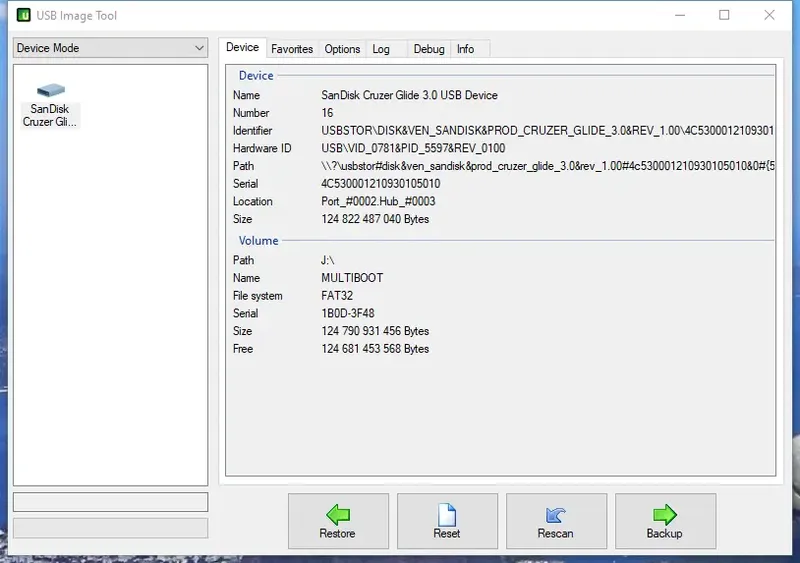800x563 pixels.
Task: Click the File system label
Action: [257, 296]
